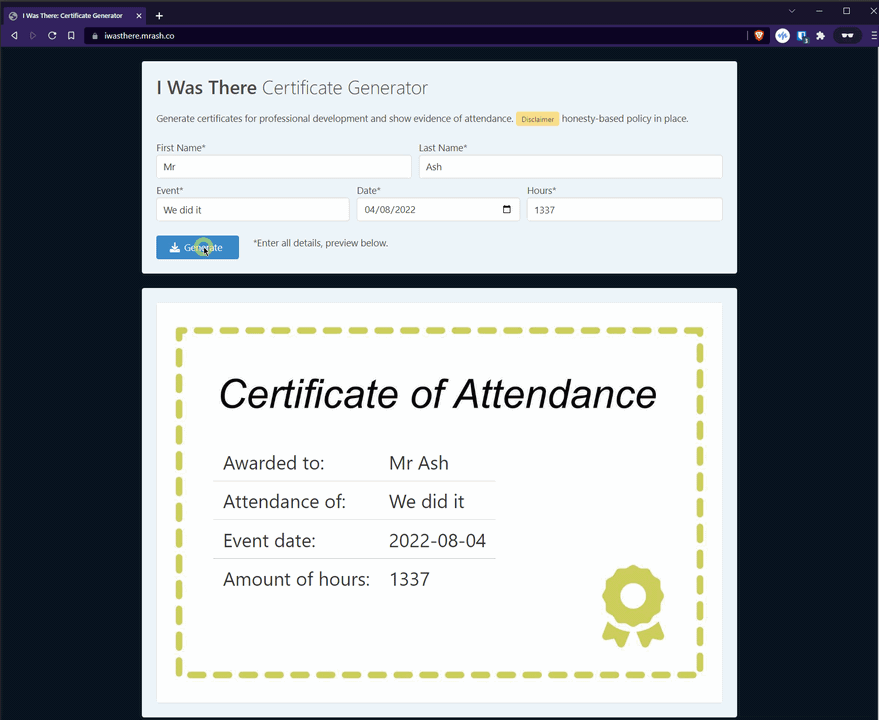Focus the First Name input field
Viewport: 879px width, 720px height.
point(283,167)
